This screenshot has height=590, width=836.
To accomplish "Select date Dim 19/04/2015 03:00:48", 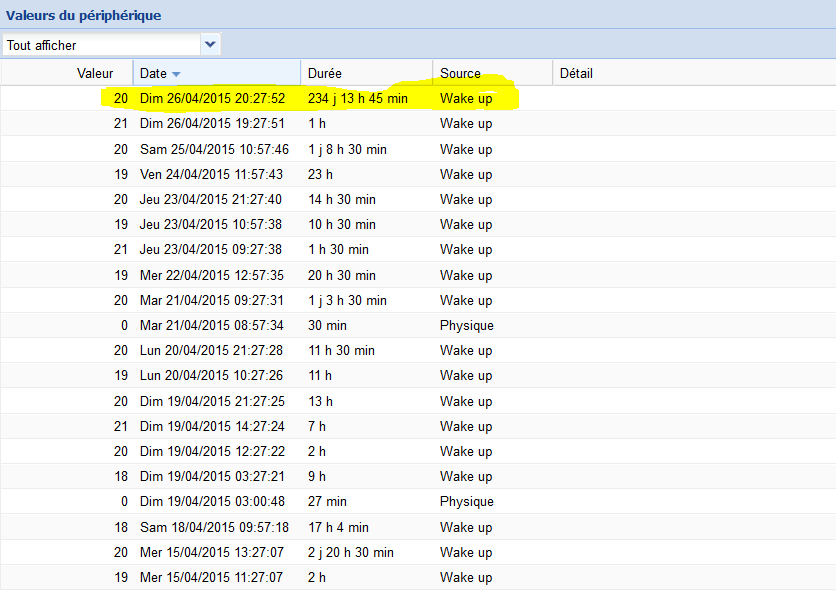I will (x=212, y=502).
